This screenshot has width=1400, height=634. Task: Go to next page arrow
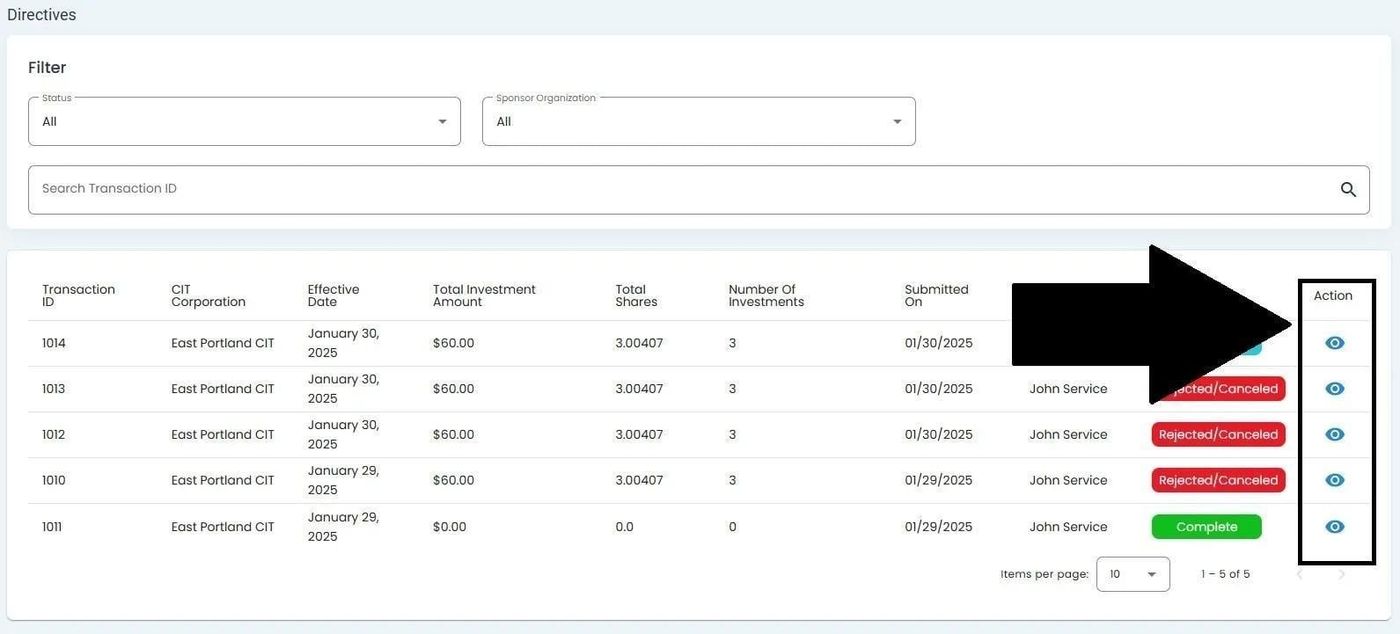click(1342, 575)
